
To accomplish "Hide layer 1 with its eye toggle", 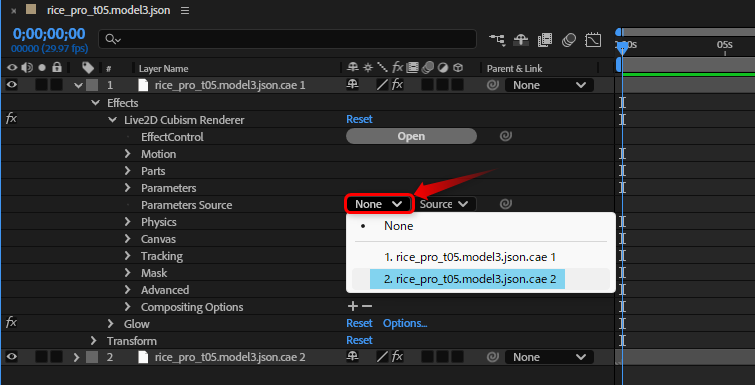I will (x=12, y=85).
